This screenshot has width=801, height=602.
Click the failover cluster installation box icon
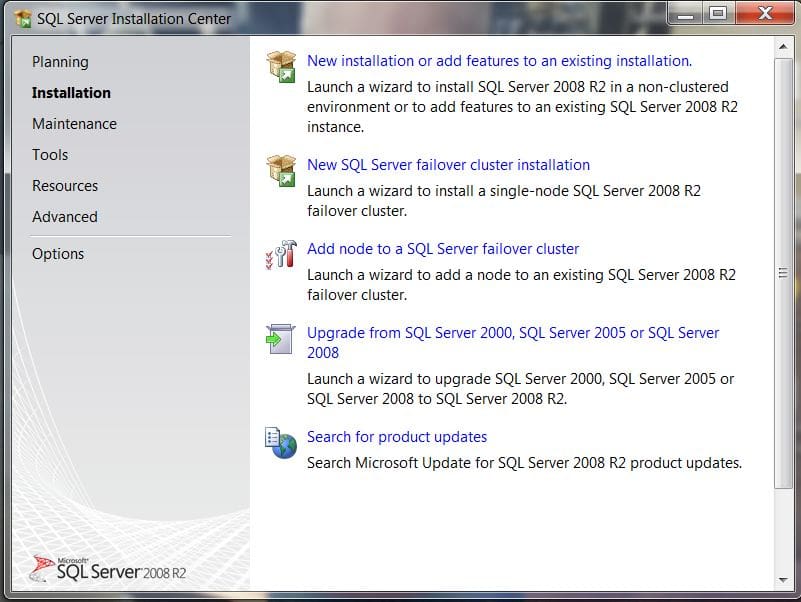coord(281,171)
